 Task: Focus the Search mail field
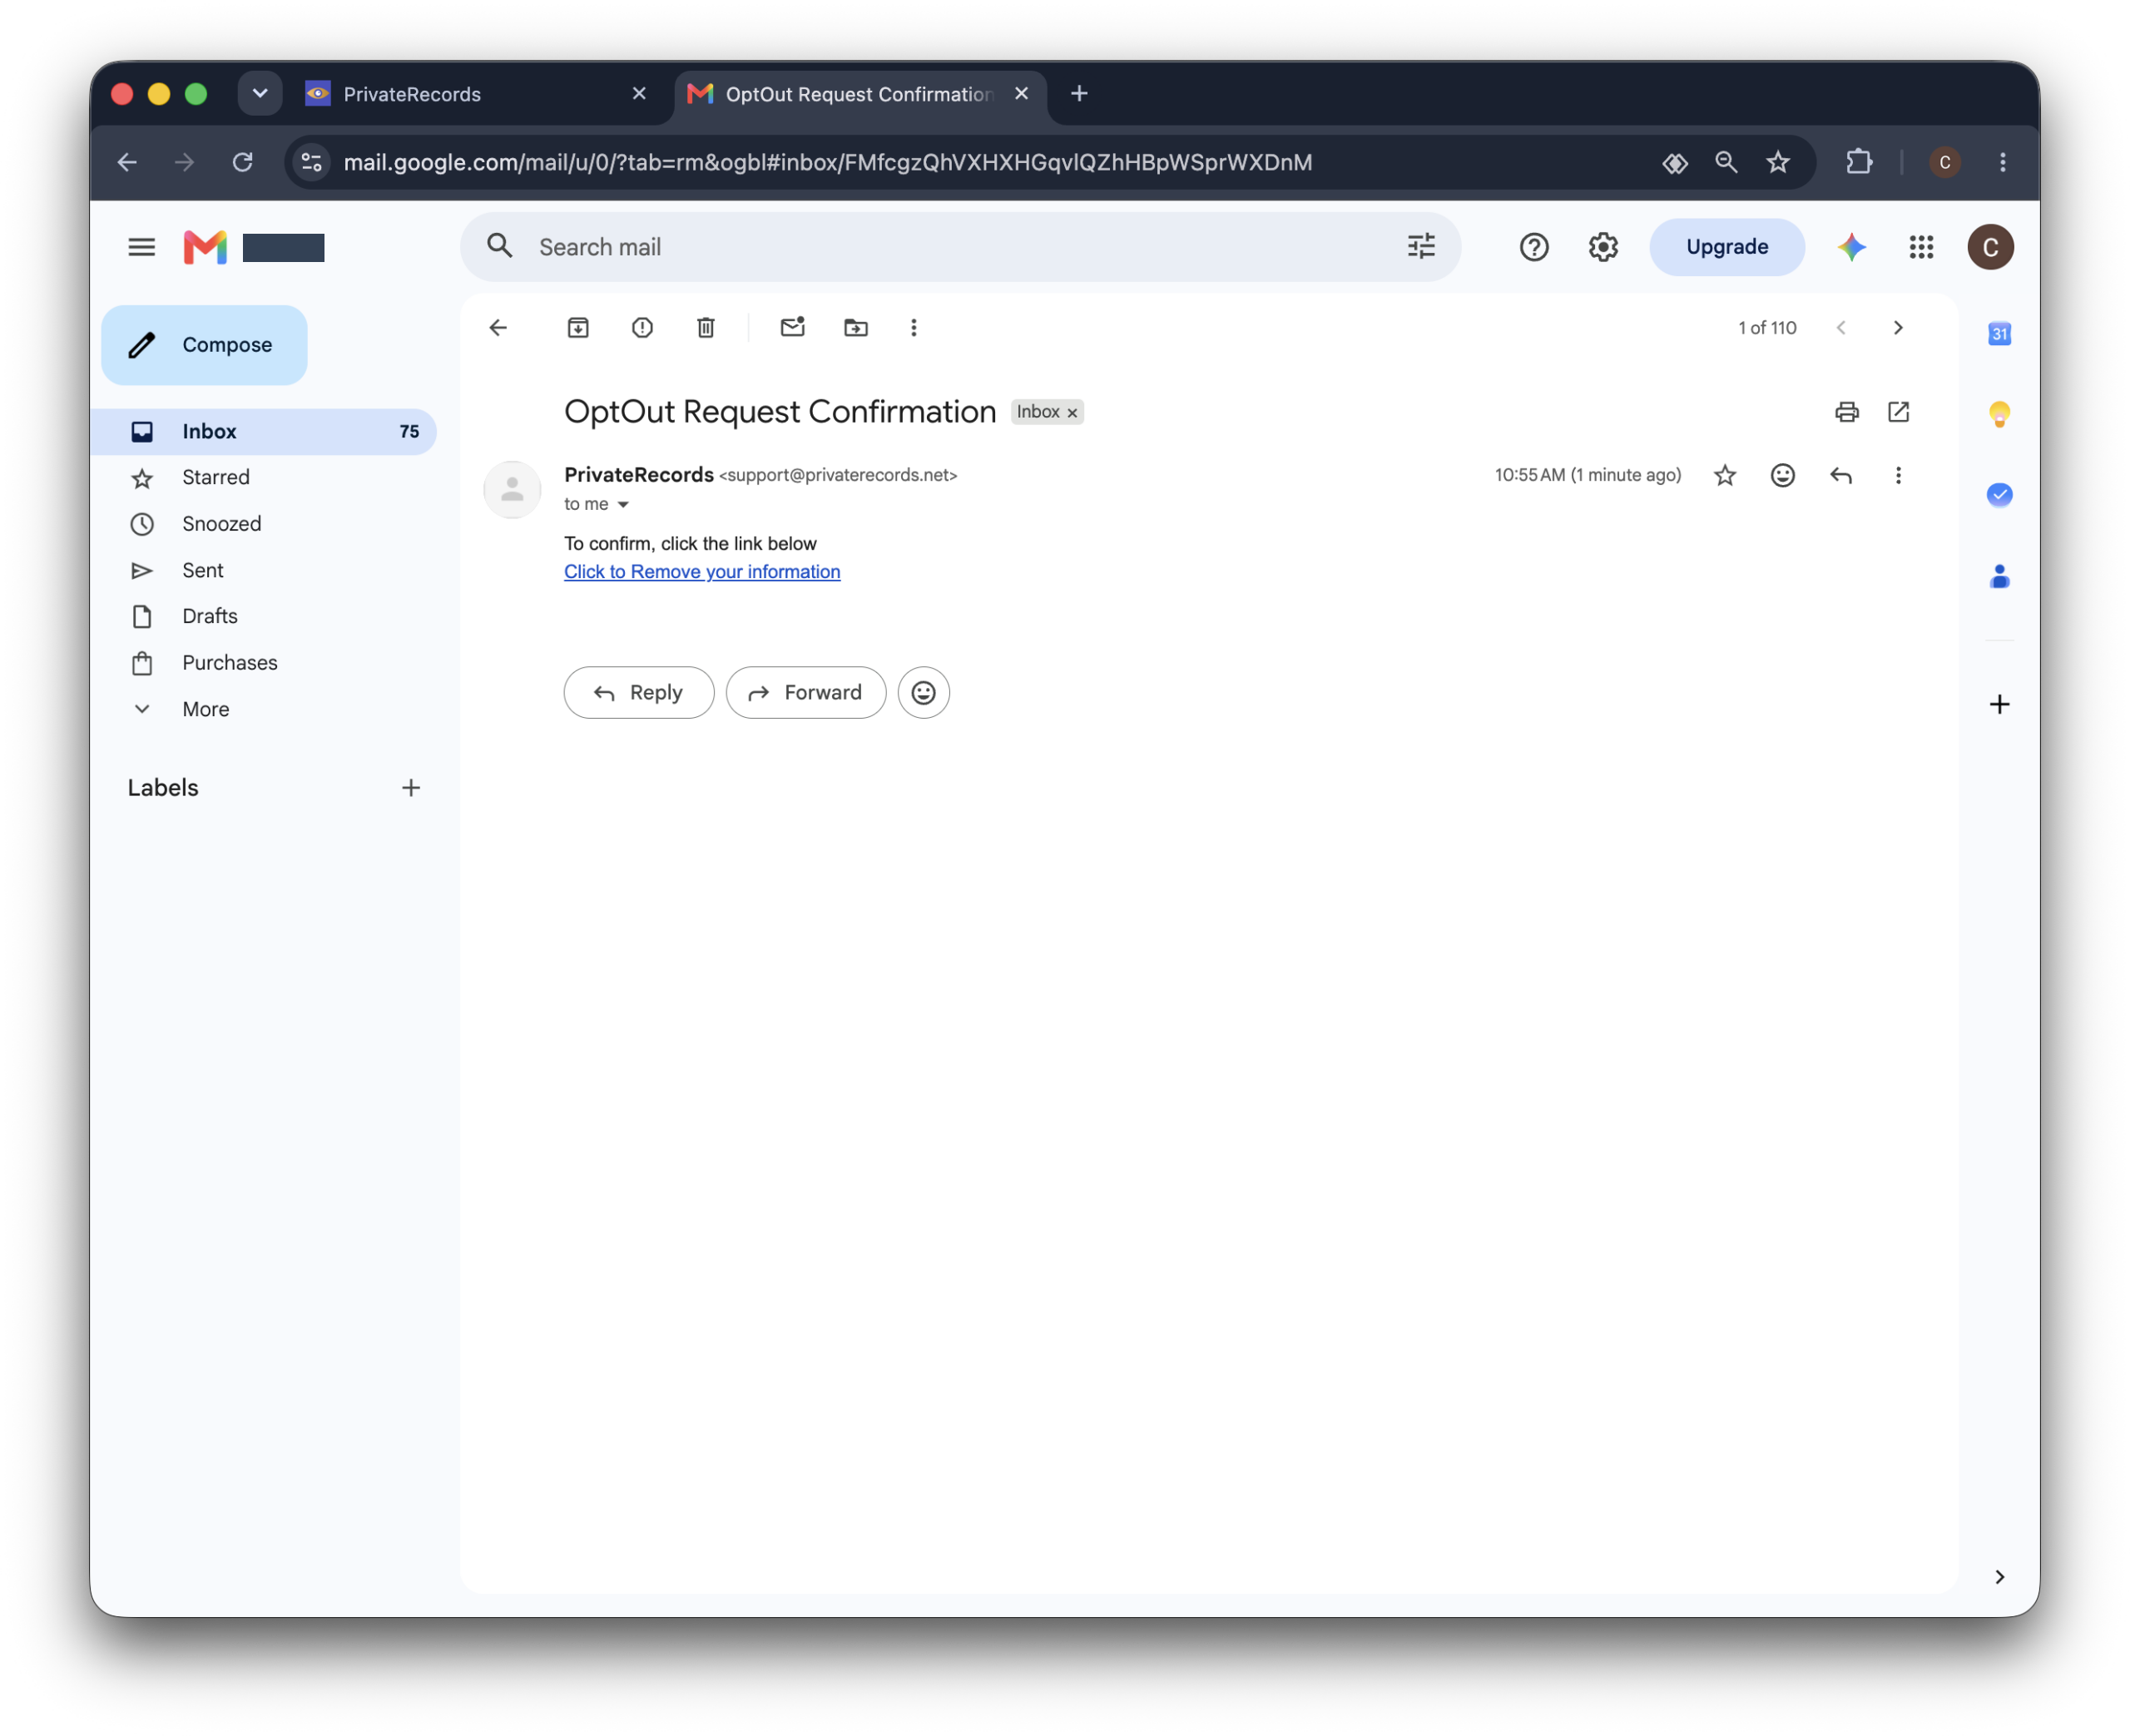click(960, 247)
